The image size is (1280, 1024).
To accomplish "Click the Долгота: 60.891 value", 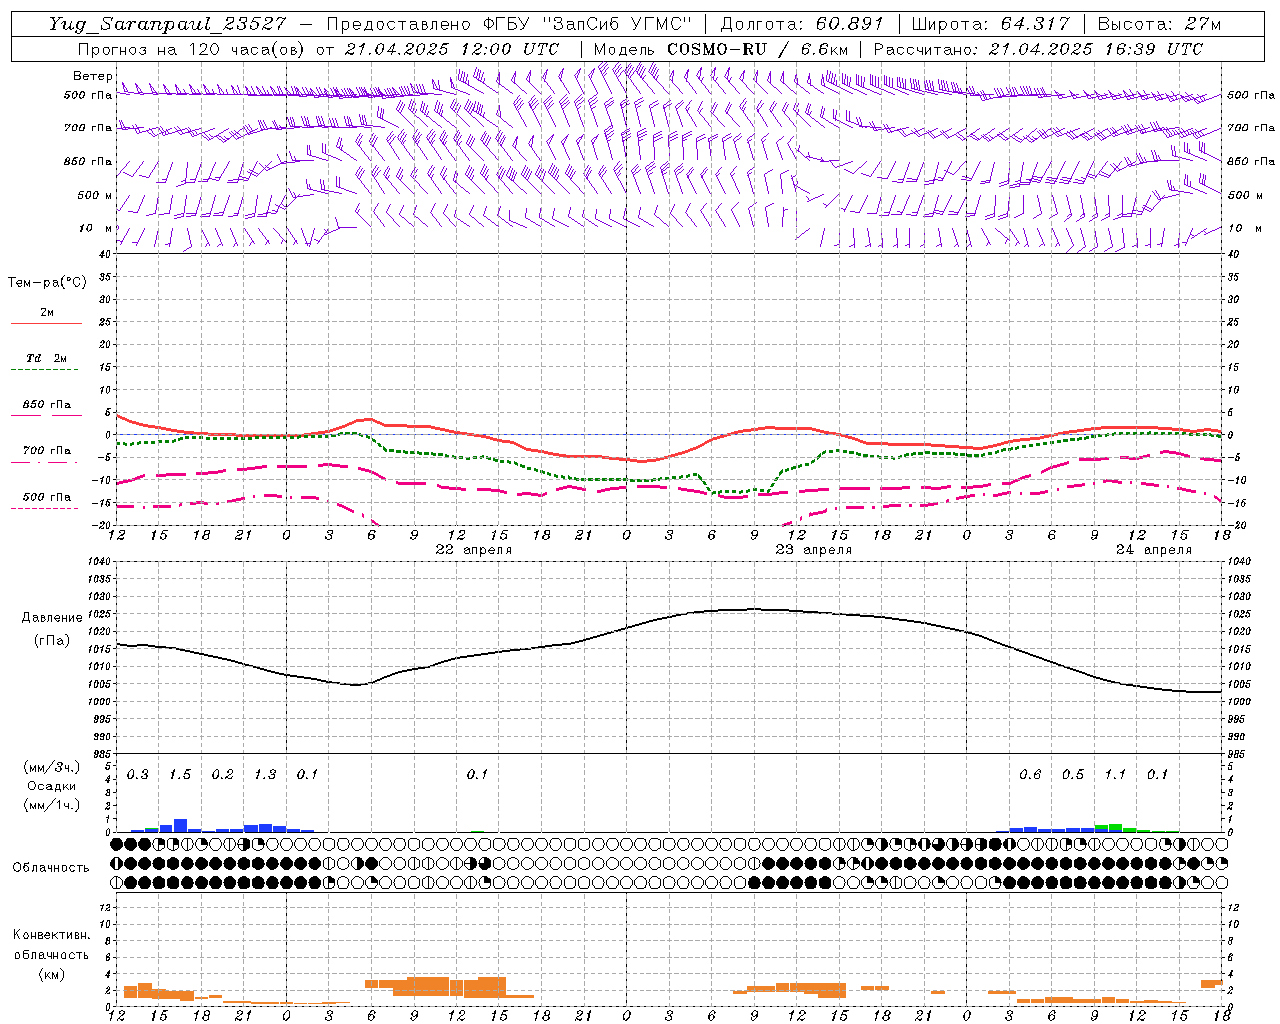I will [x=802, y=24].
